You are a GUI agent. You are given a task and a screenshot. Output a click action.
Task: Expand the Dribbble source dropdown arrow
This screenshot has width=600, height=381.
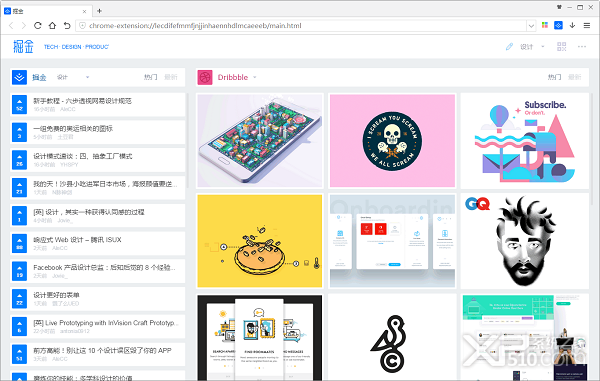click(254, 77)
